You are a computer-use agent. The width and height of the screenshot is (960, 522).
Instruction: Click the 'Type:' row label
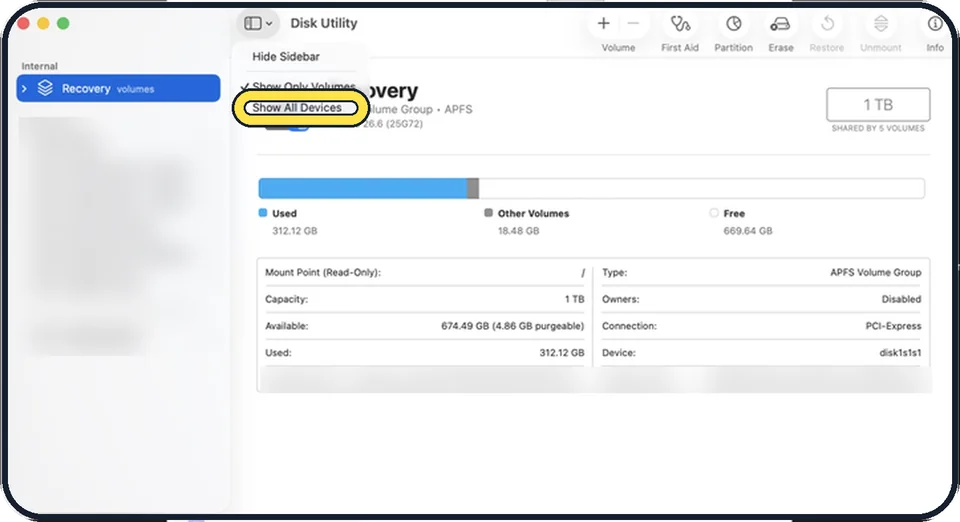614,272
